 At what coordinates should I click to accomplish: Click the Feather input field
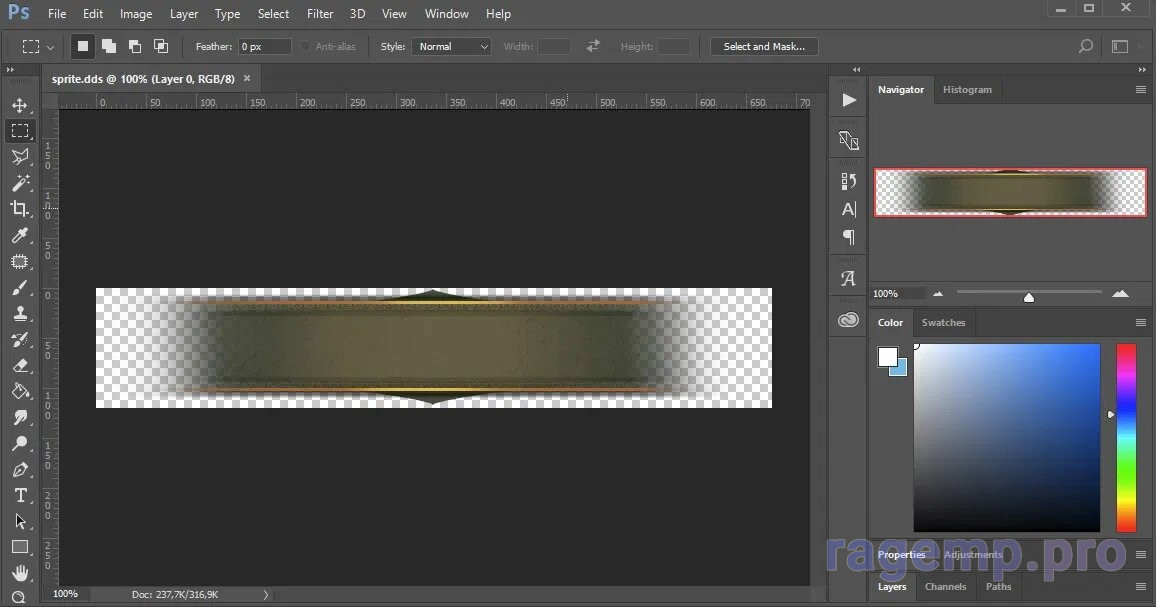265,47
